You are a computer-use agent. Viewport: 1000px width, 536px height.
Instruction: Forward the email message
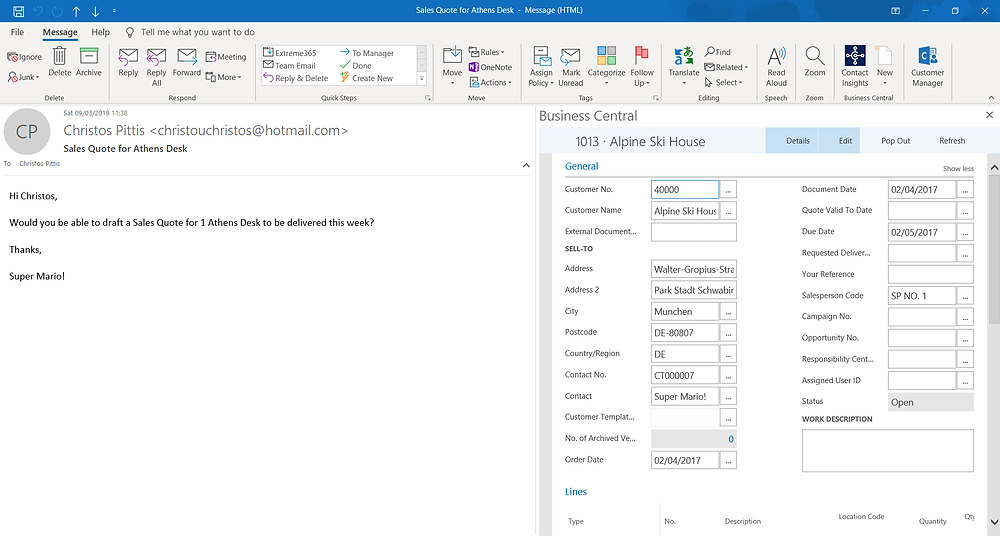tap(187, 63)
